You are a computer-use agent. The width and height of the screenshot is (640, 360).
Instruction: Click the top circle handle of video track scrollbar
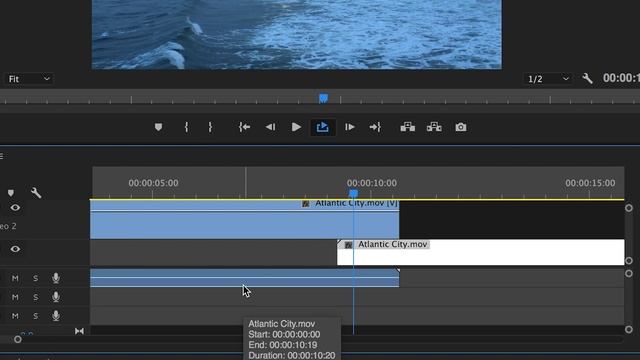point(629,208)
